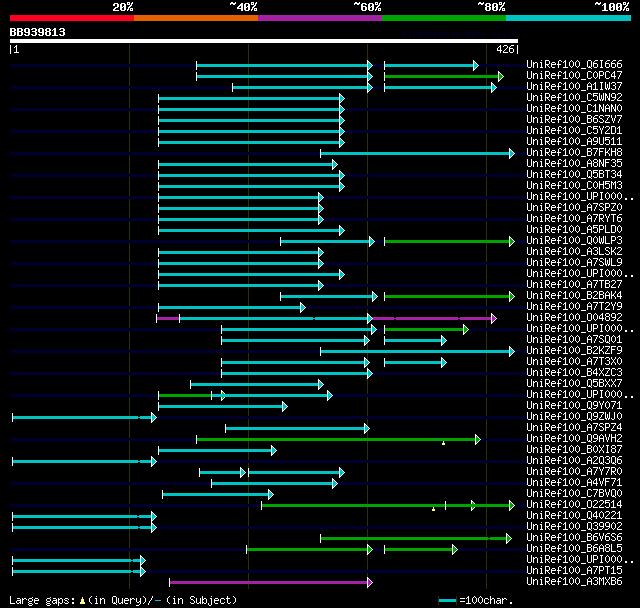Select the UniRef100_B7FKH8 label
Image resolution: width=640 pixels, height=608 pixels.
pyautogui.click(x=574, y=153)
